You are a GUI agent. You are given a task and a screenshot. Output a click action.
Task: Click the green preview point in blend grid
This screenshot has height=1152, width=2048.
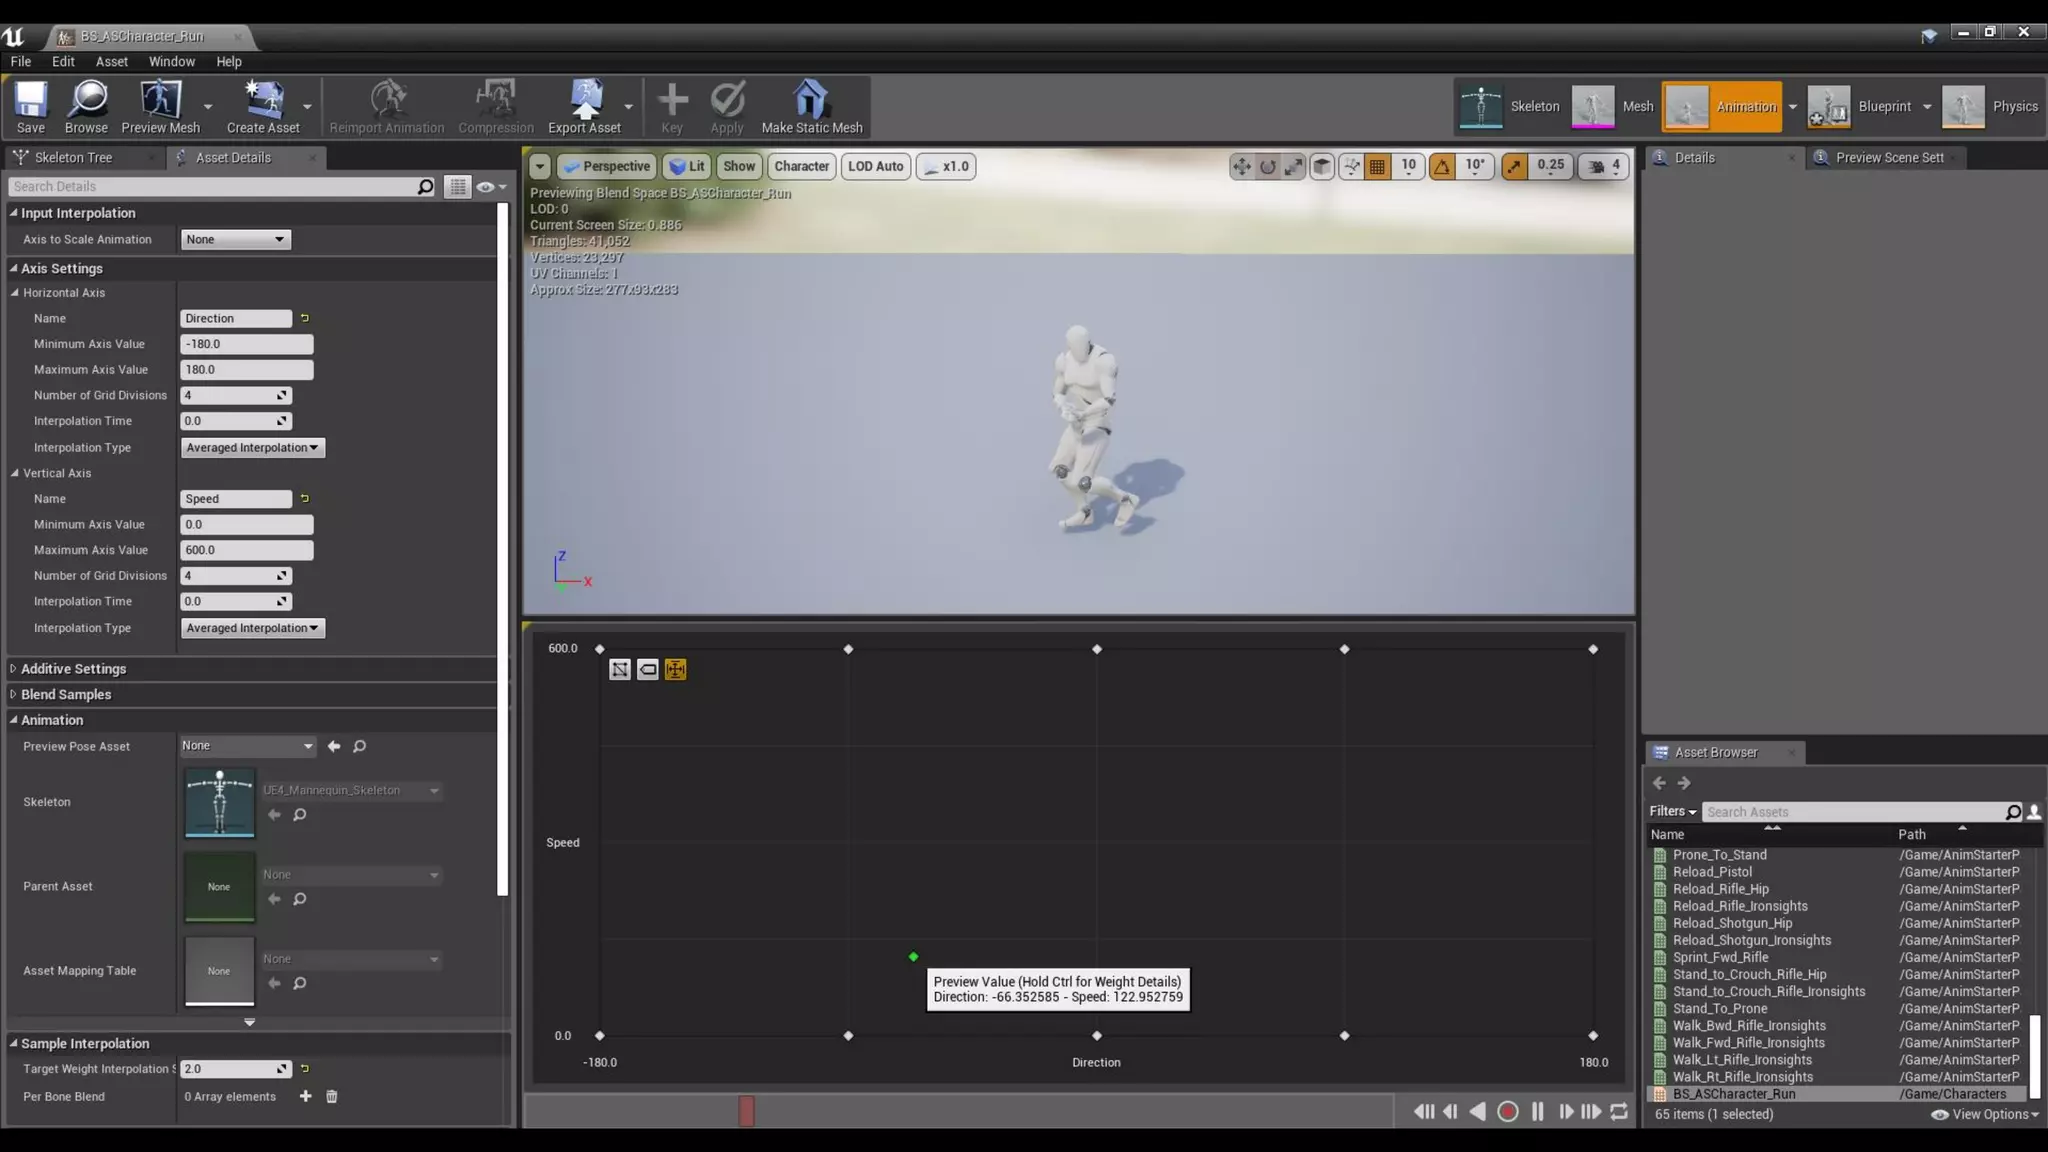[x=913, y=957]
